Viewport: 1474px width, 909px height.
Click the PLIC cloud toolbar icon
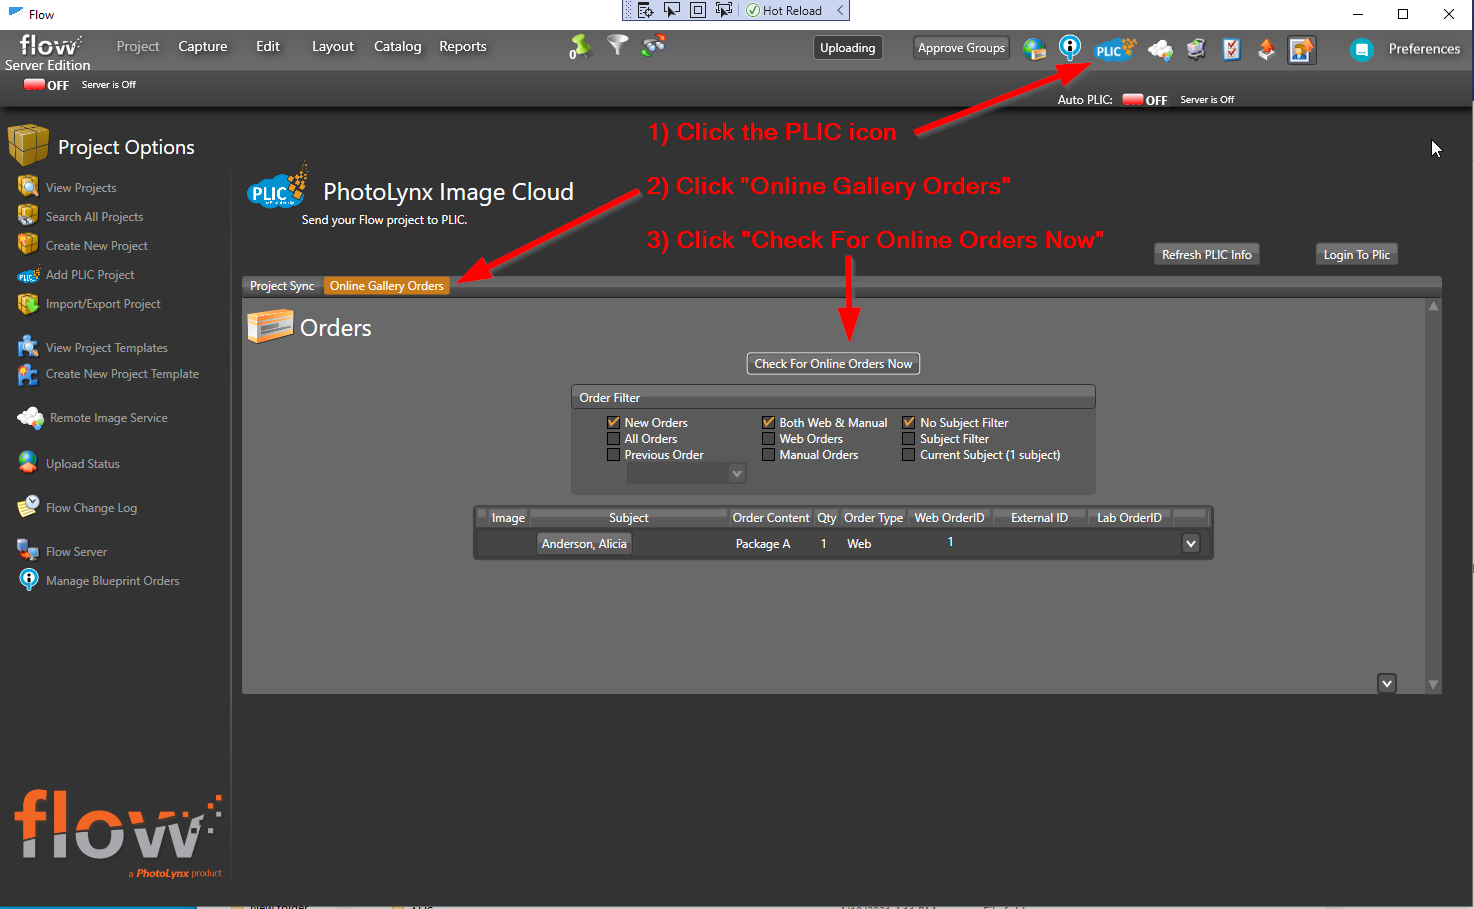(1114, 49)
